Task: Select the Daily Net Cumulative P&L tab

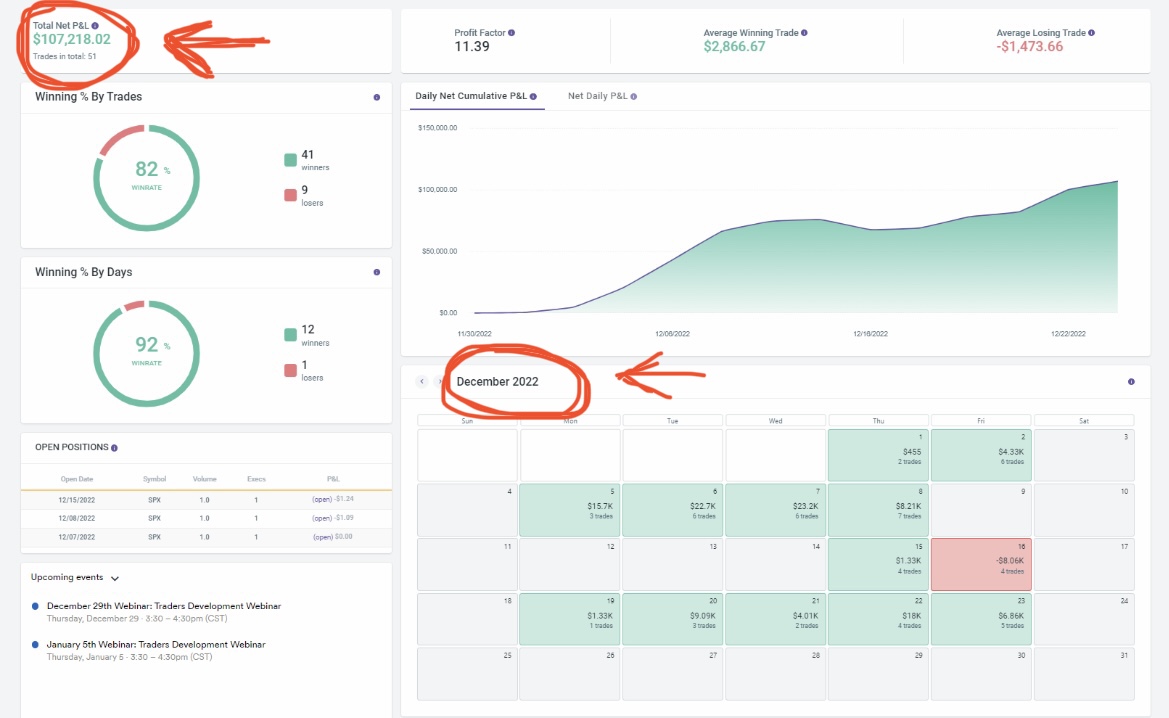Action: point(475,96)
